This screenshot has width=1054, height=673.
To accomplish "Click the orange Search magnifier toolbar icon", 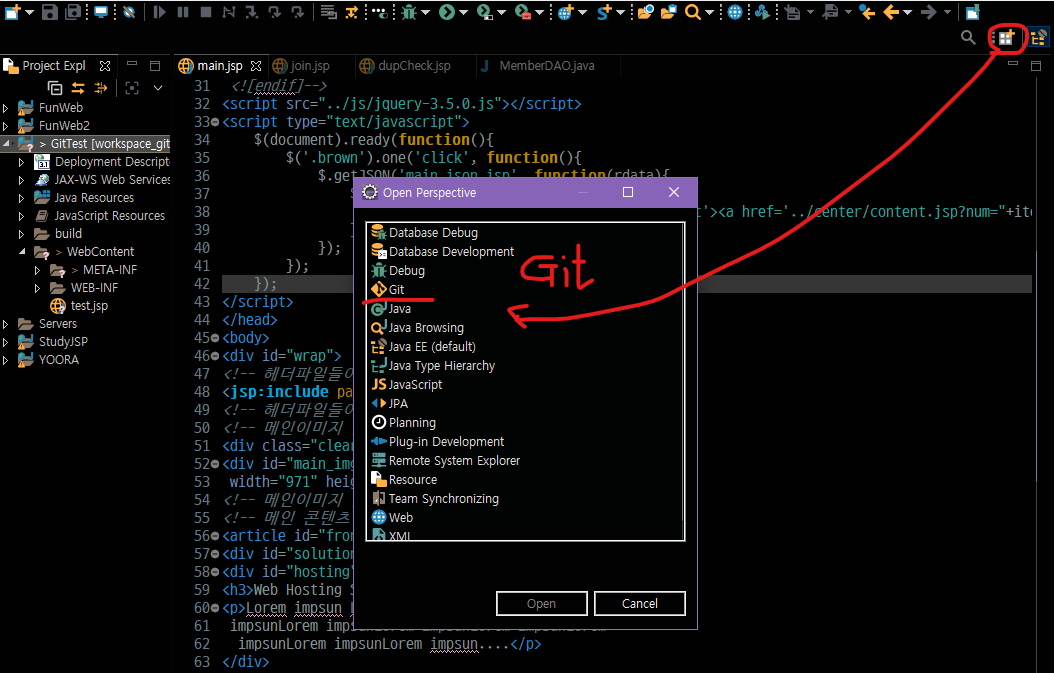I will click(692, 11).
